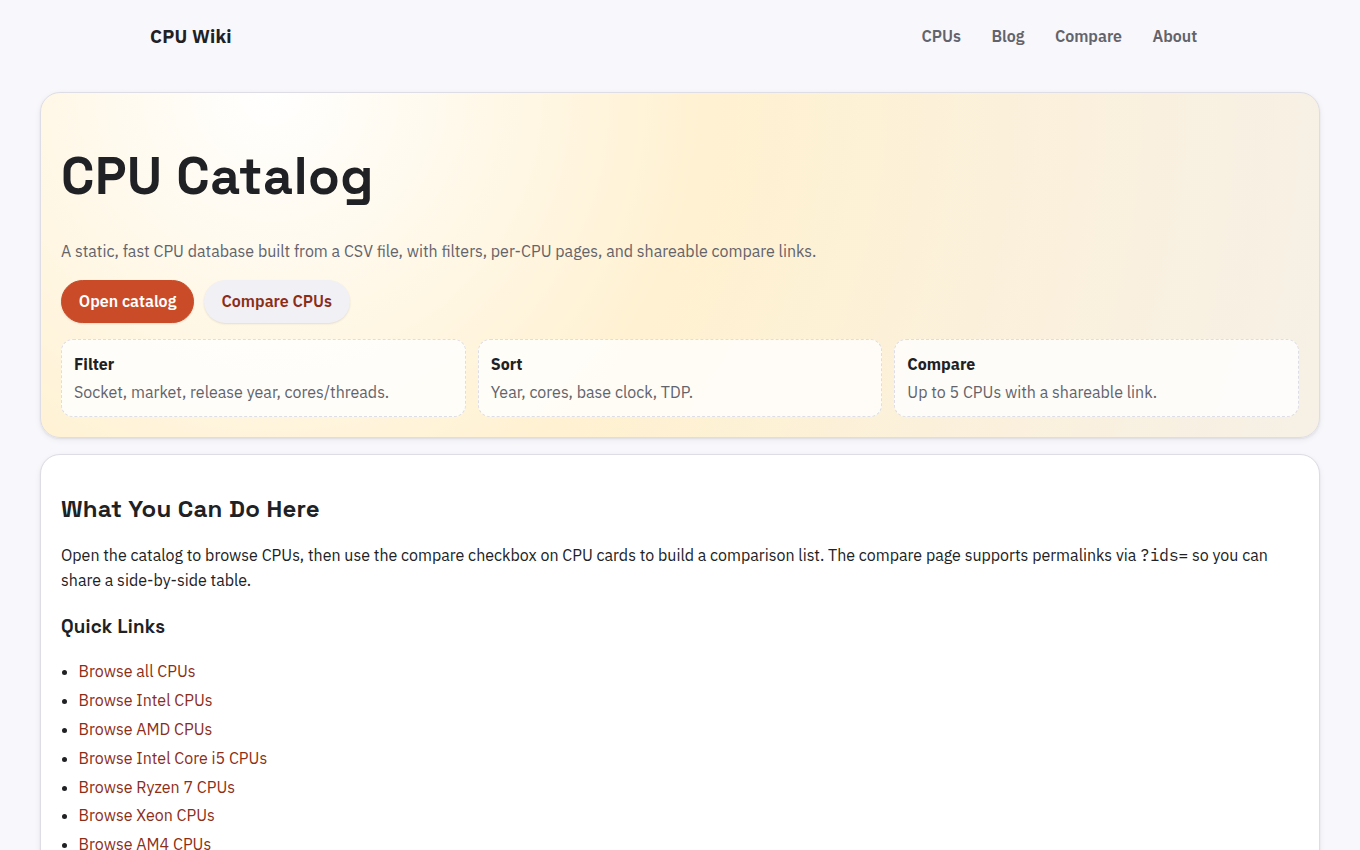The width and height of the screenshot is (1360, 850).
Task: Click 'Socket, market, release year, cores/threads.' text
Action: coord(231,392)
